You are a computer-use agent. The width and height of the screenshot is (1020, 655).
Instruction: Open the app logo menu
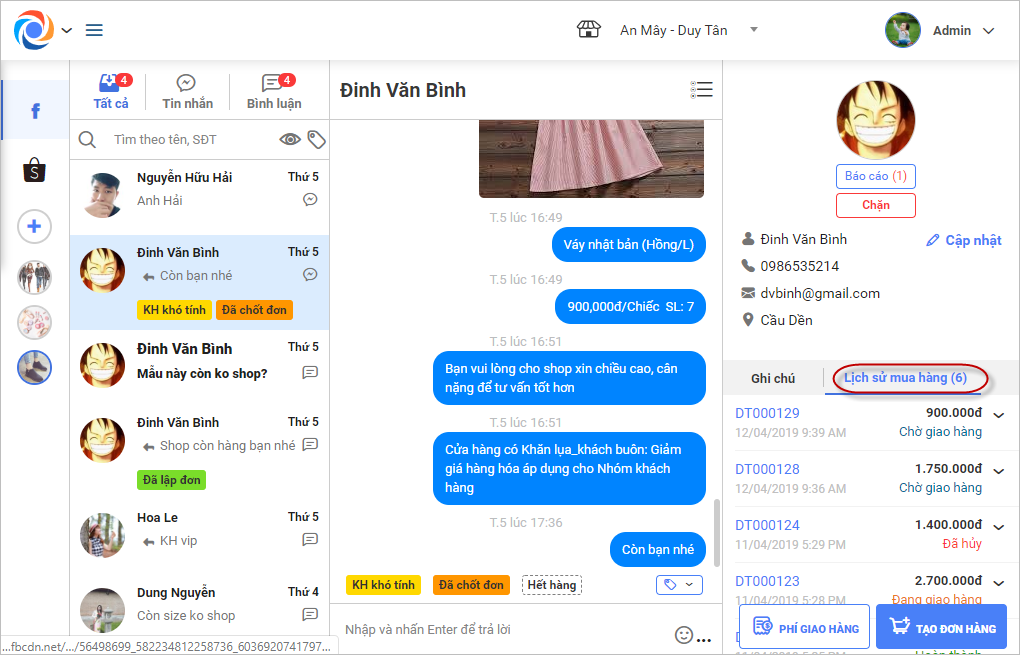(x=34, y=30)
